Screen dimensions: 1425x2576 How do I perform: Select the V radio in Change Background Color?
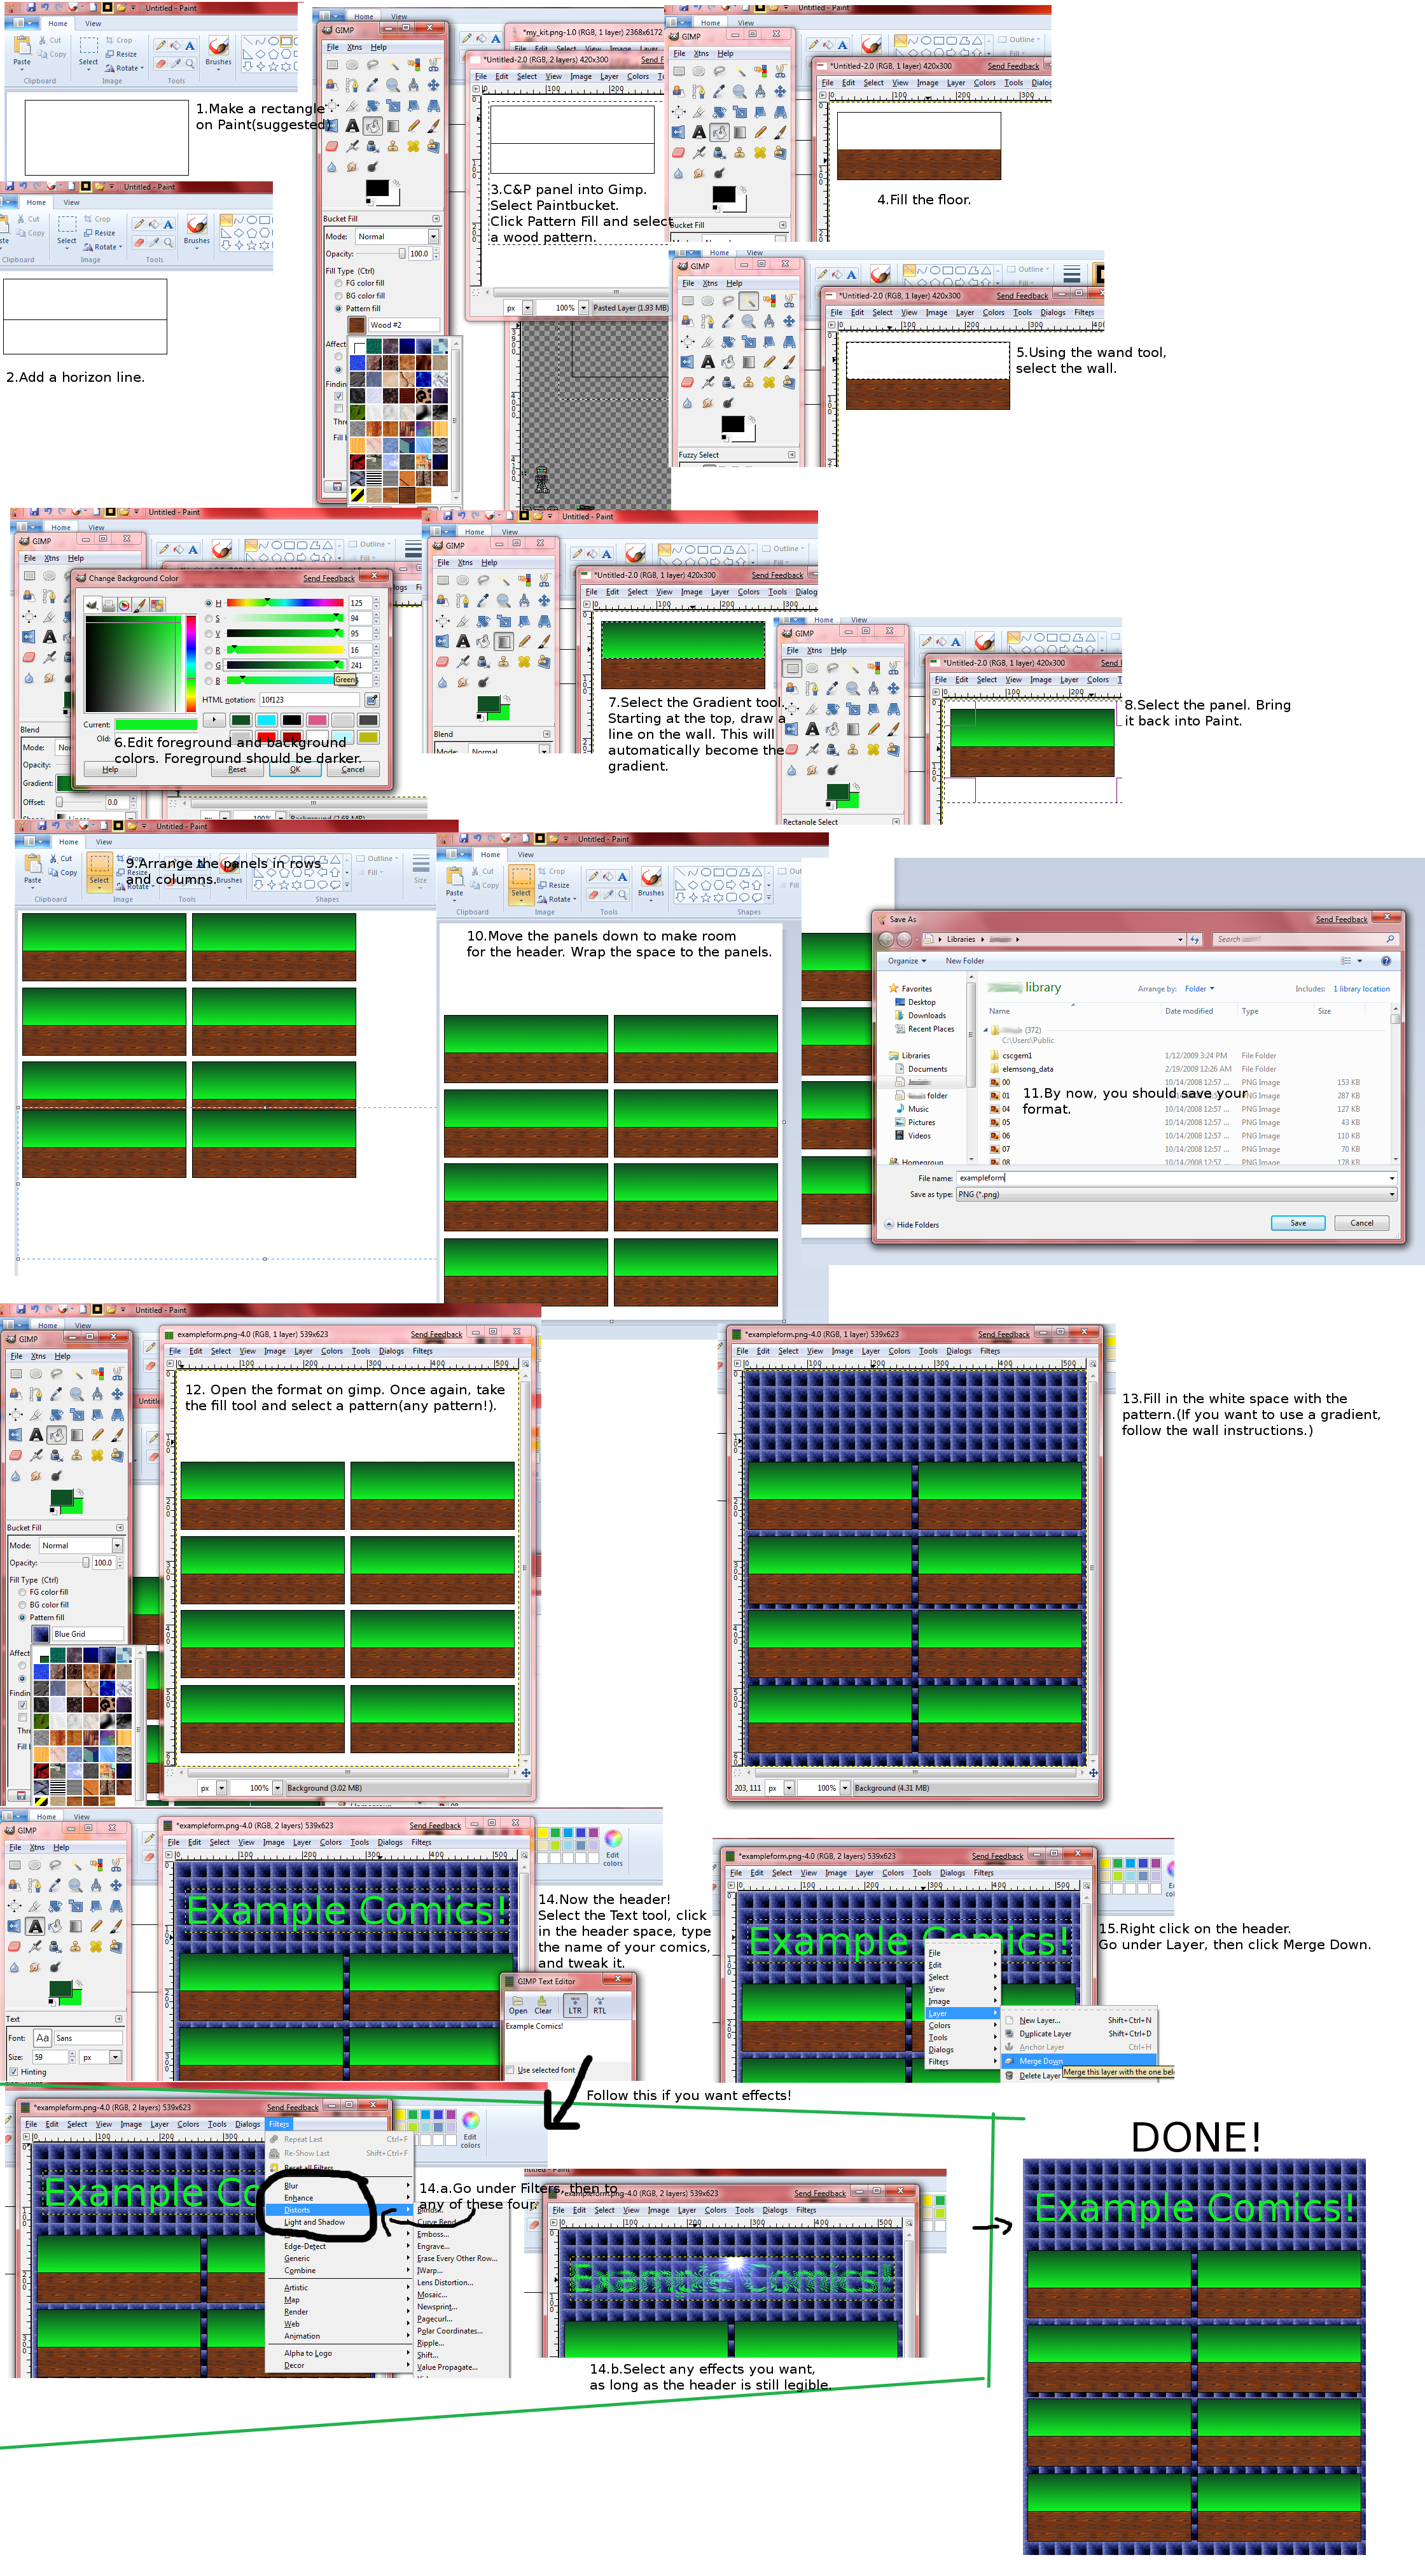coord(208,634)
